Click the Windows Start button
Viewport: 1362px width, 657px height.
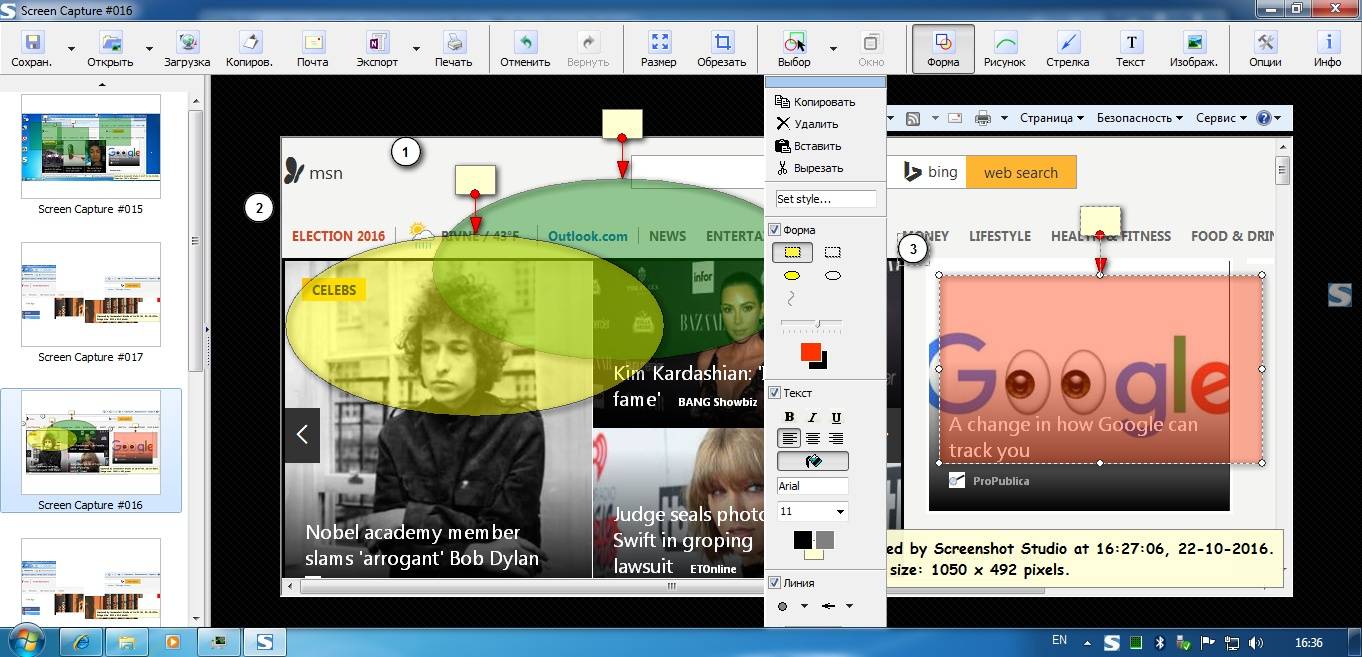(25, 642)
